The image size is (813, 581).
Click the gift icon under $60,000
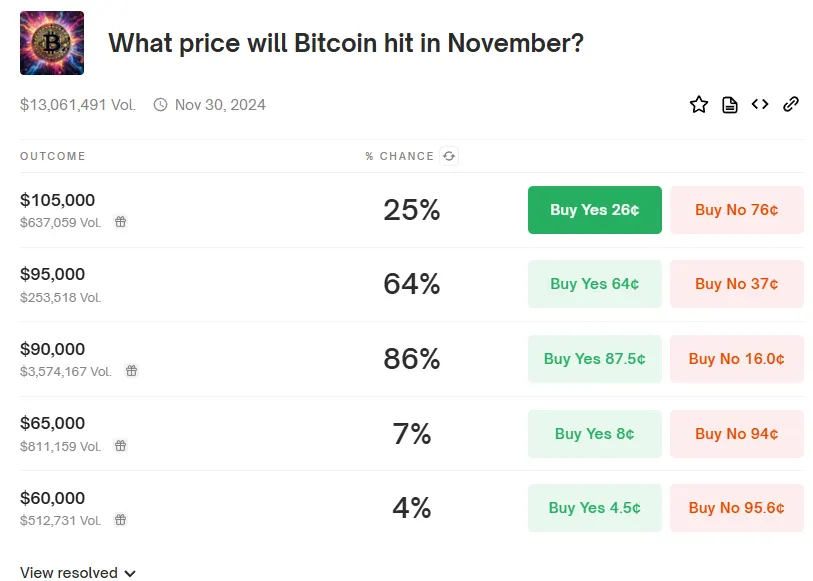[120, 520]
